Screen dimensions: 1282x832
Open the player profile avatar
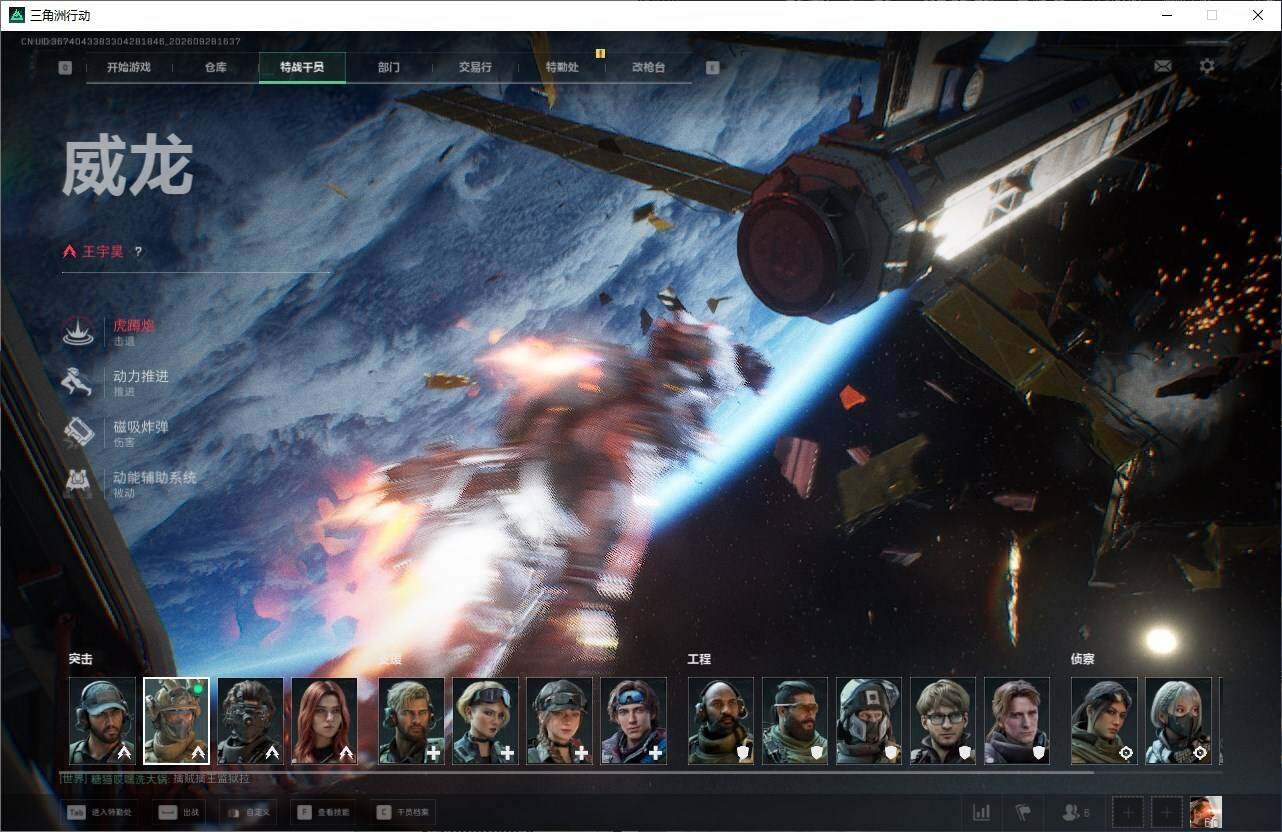[1206, 813]
